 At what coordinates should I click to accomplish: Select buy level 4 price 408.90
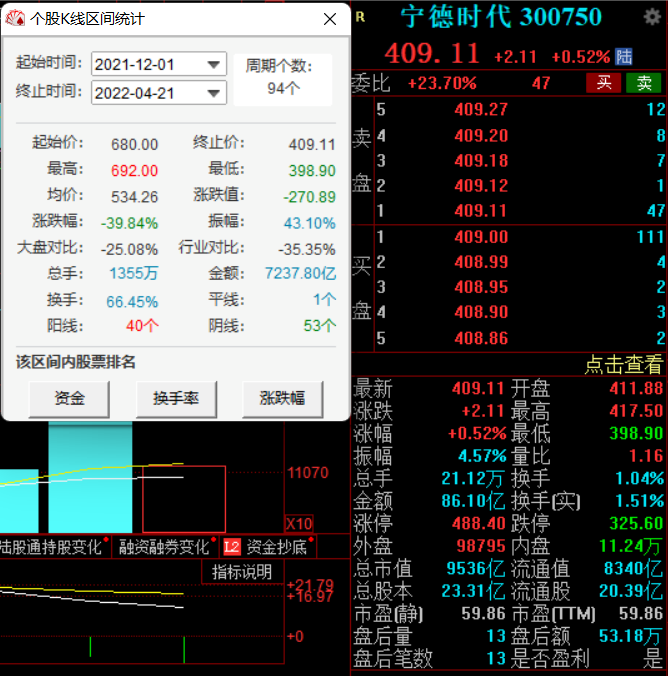pyautogui.click(x=481, y=312)
